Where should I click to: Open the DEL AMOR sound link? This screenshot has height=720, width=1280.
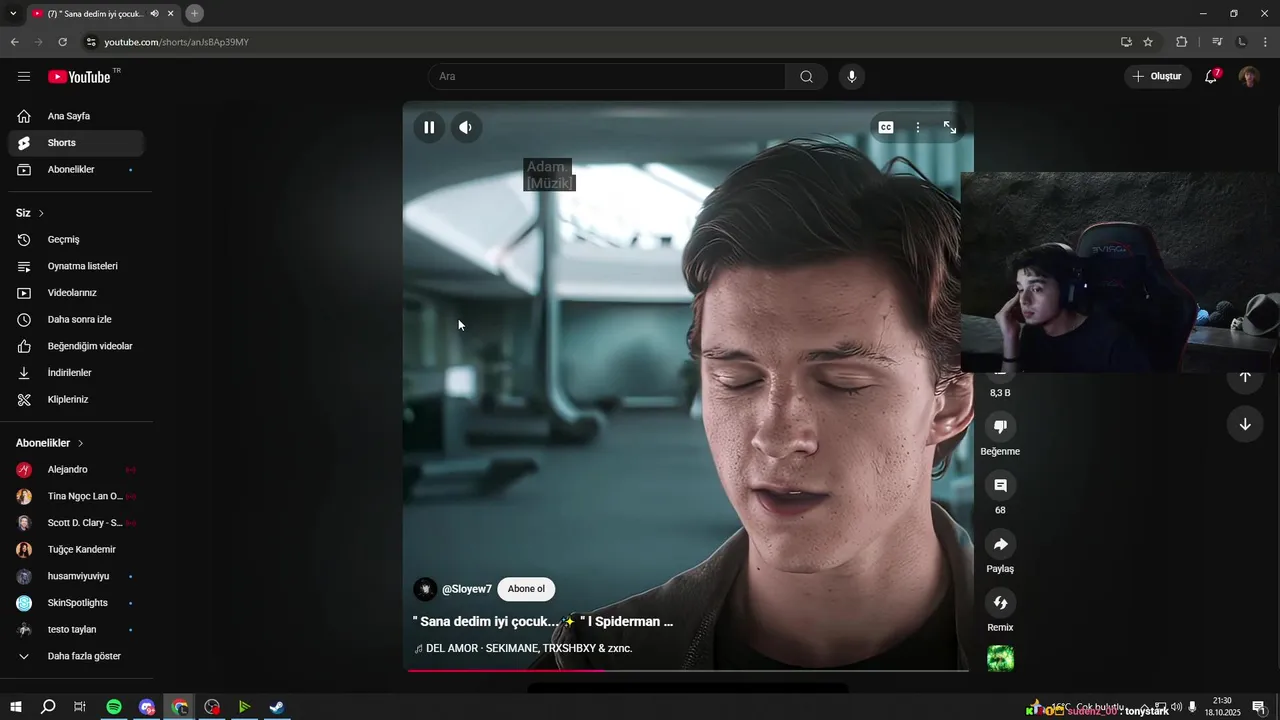(524, 648)
